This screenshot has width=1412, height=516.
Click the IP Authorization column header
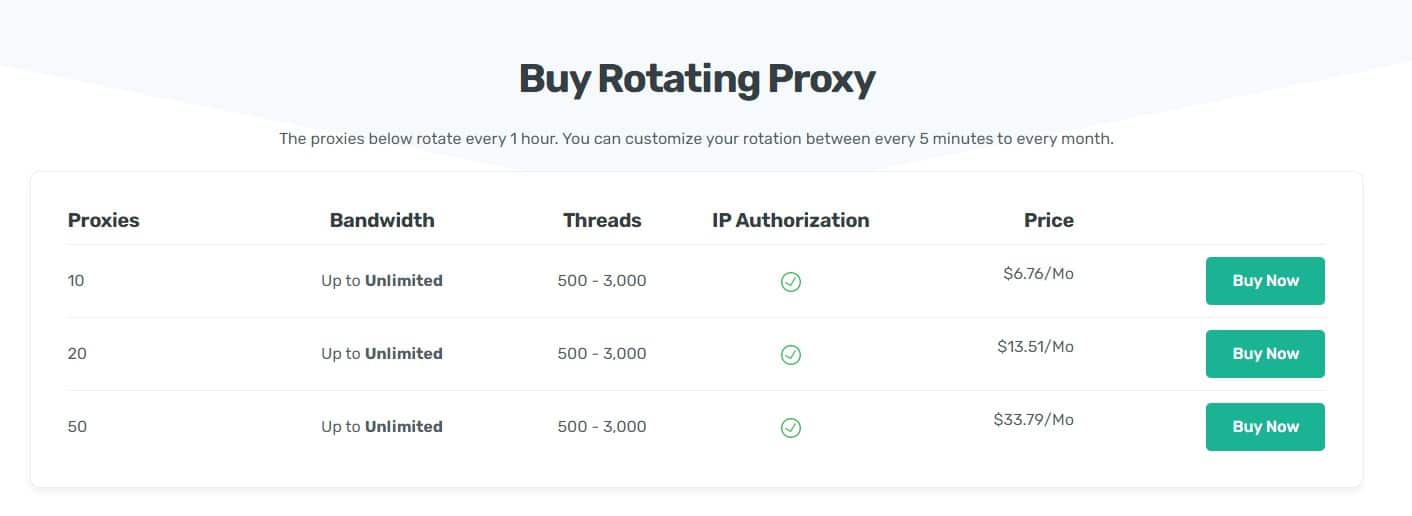pos(790,220)
